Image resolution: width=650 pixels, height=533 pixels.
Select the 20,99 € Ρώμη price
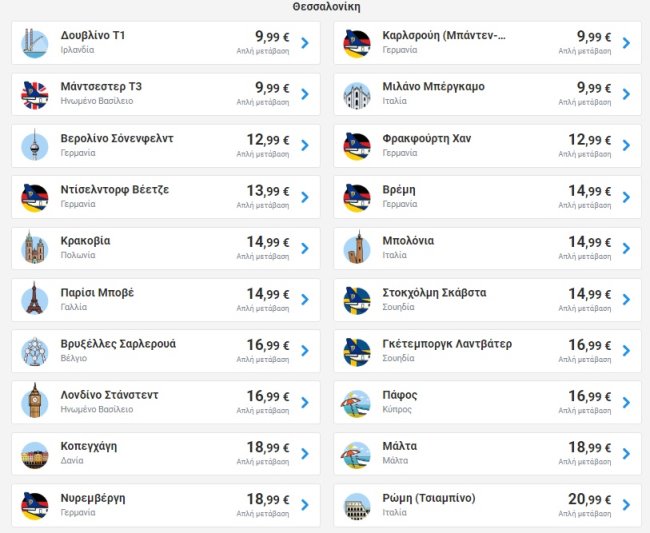pyautogui.click(x=590, y=499)
